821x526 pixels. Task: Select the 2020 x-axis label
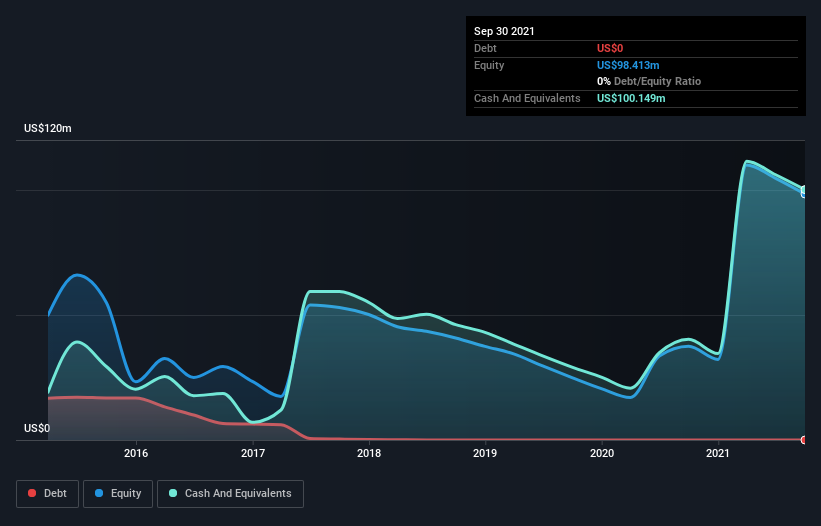tap(602, 453)
